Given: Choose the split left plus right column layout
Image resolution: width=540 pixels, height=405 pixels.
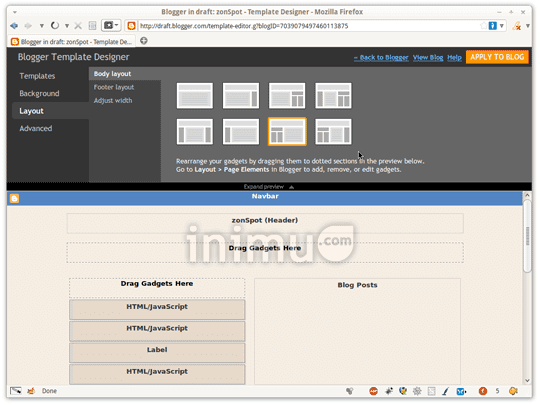Looking at the screenshot, I should tap(333, 132).
